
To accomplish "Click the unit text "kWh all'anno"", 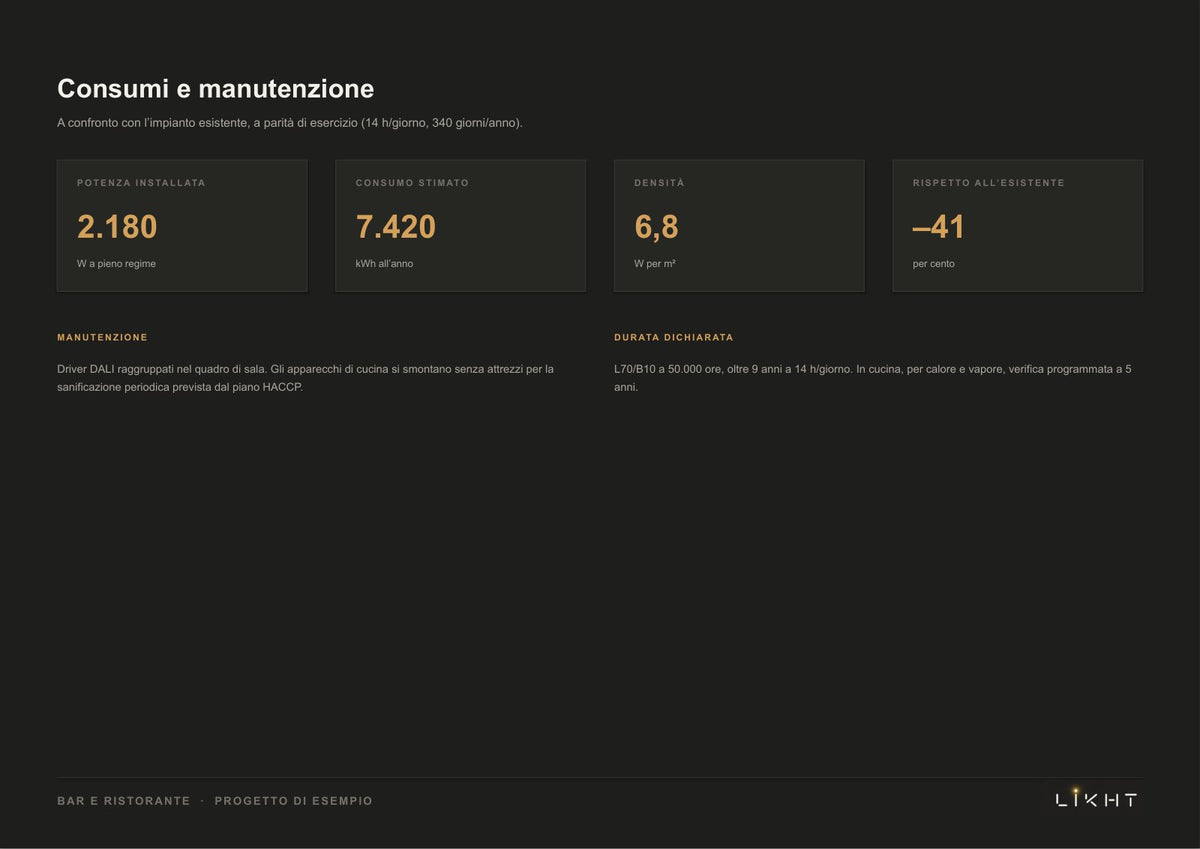I will tap(384, 264).
